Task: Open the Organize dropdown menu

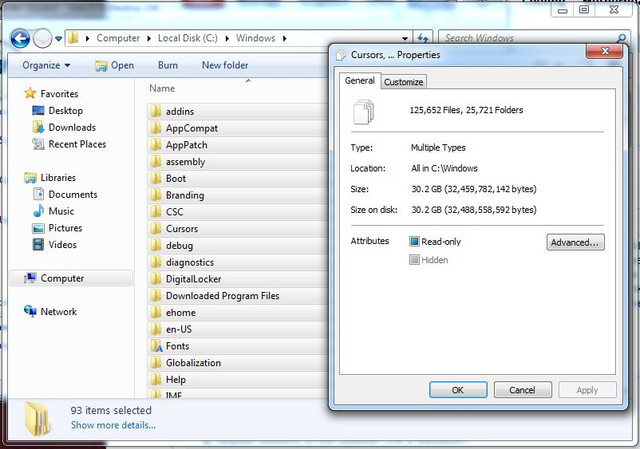Action: [x=46, y=65]
